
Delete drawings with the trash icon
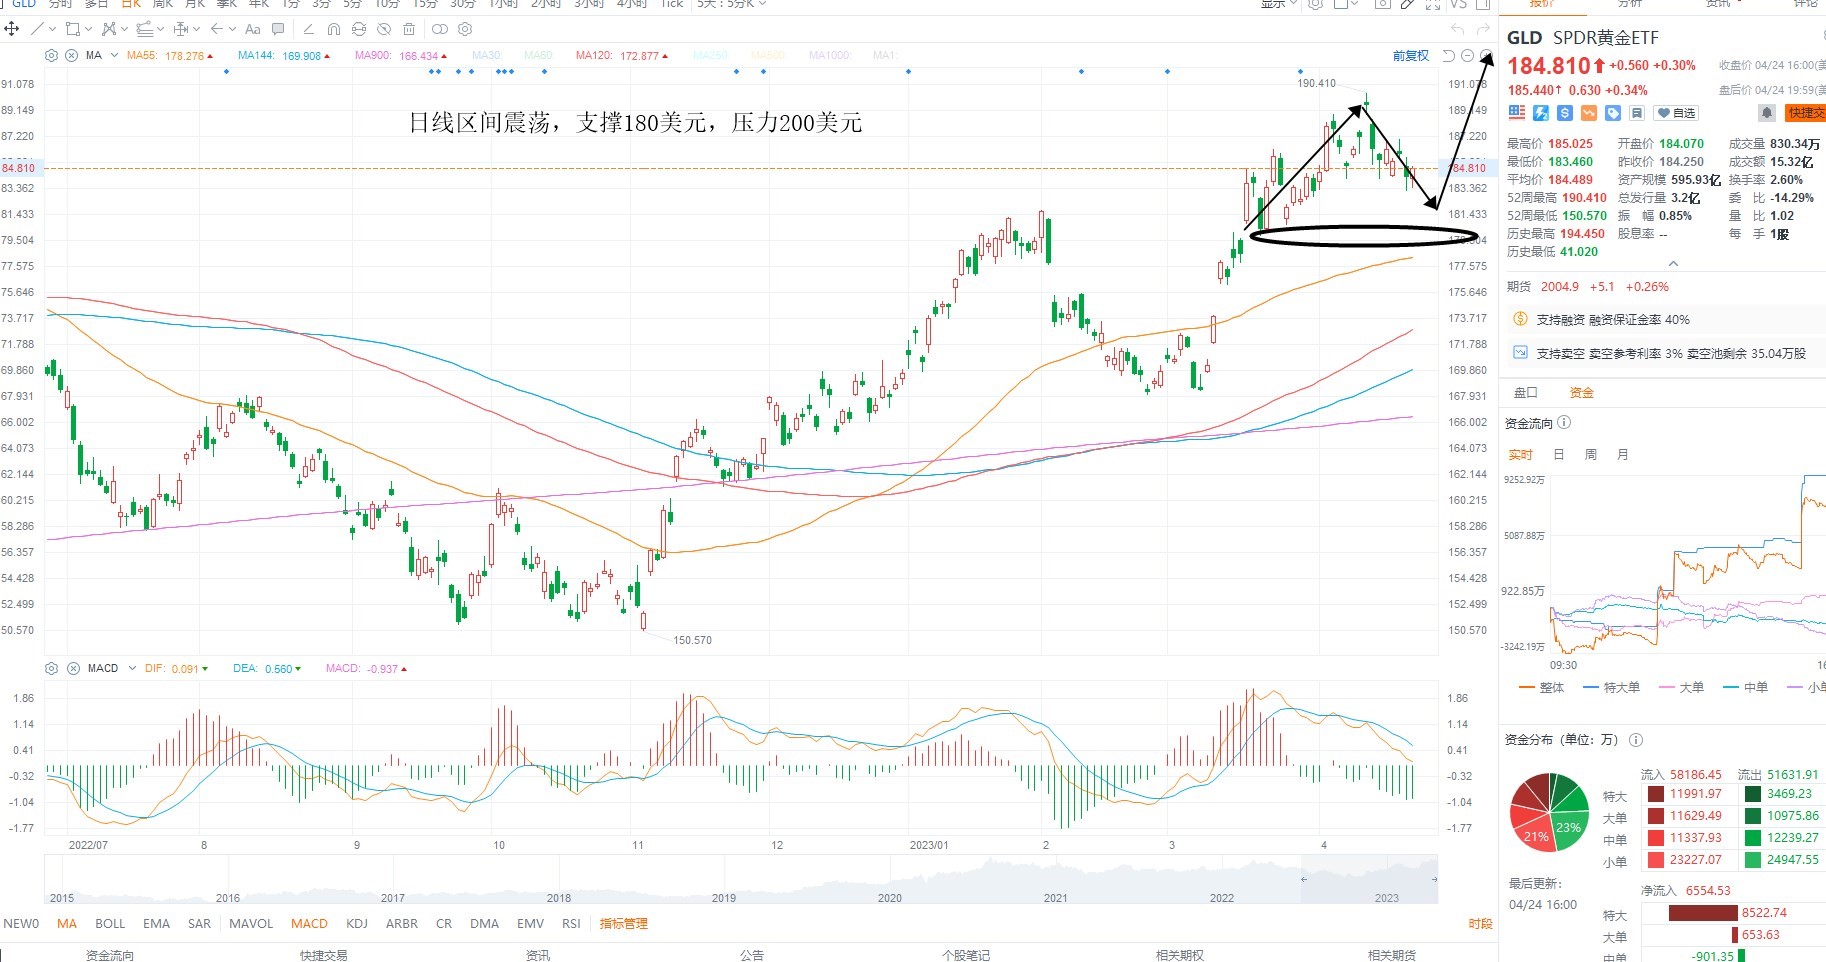409,29
